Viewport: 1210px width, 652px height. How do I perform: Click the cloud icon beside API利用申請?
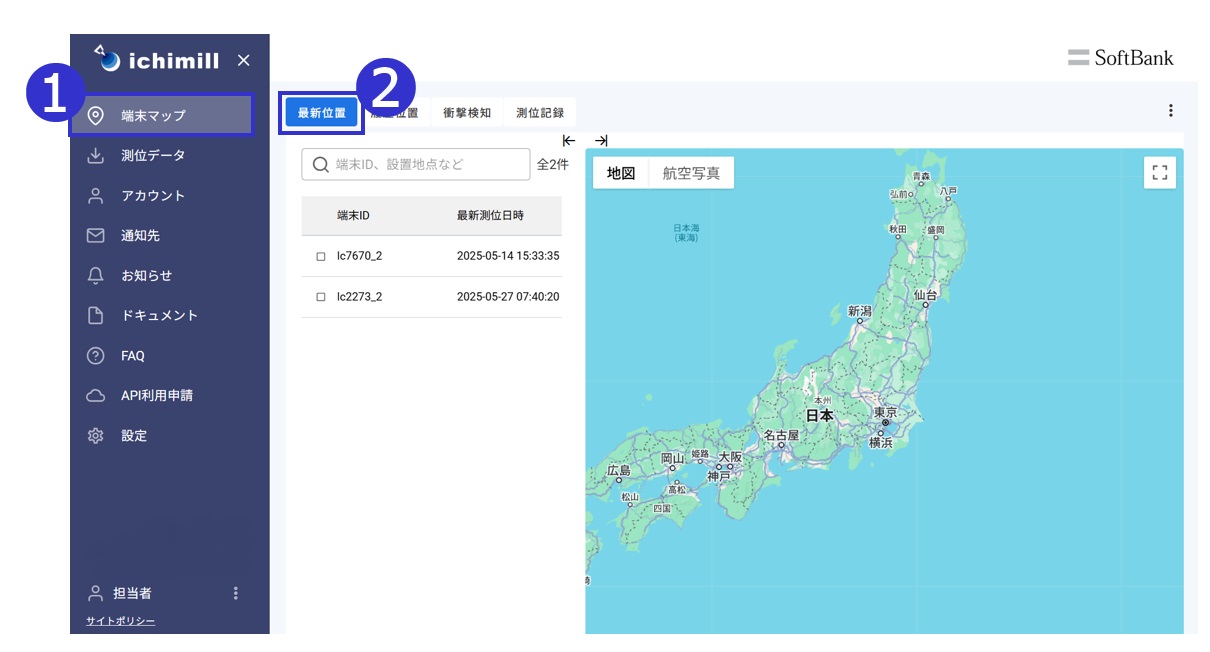[96, 396]
